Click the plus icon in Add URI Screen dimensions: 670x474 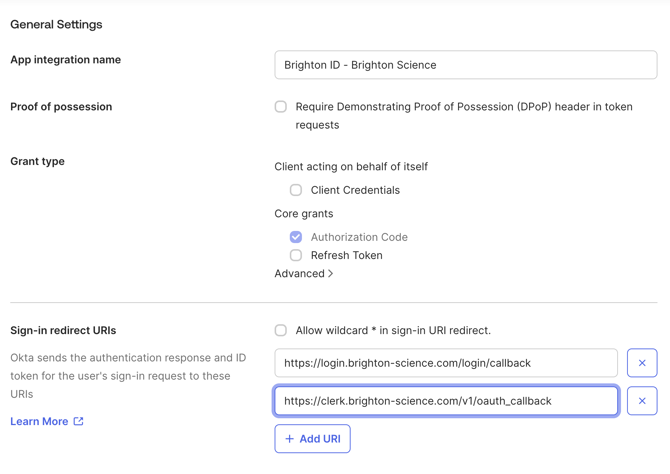(290, 439)
